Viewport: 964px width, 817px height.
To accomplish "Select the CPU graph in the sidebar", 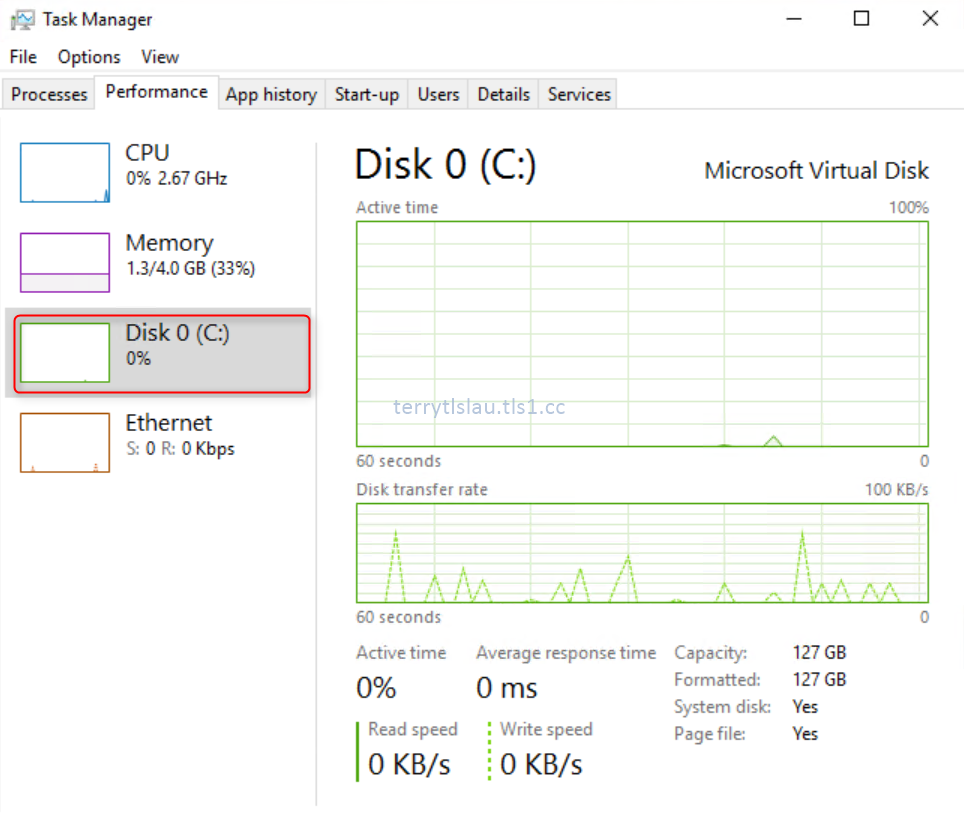I will pos(64,172).
